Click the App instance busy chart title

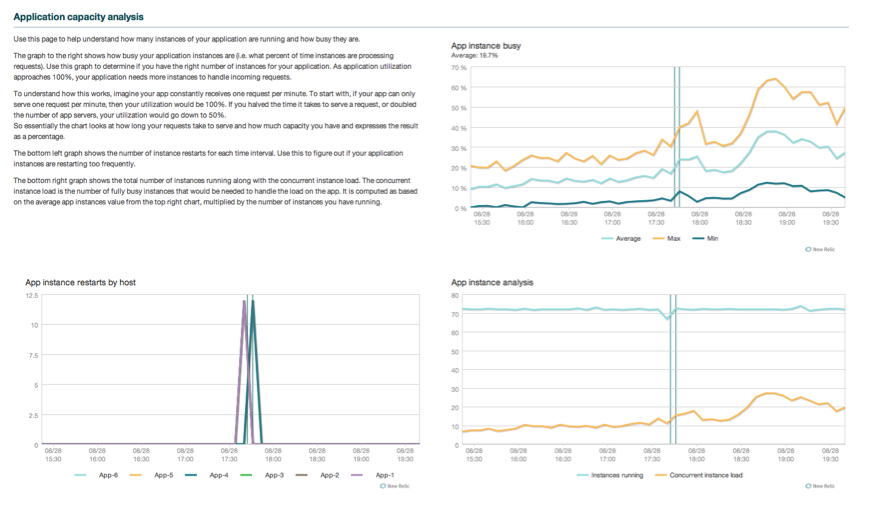pos(485,46)
